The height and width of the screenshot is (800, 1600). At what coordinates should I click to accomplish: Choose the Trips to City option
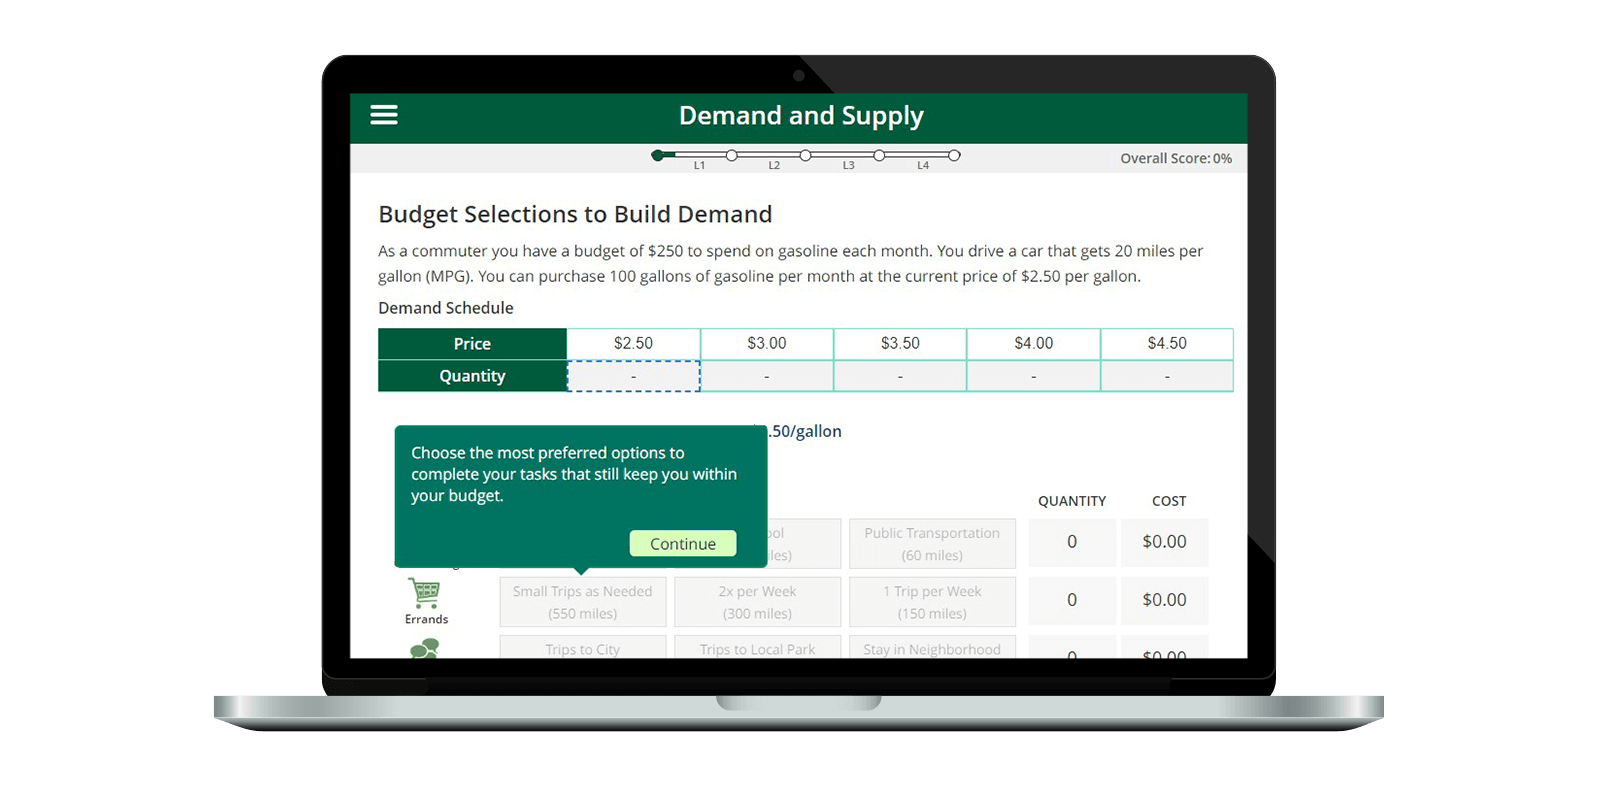pyautogui.click(x=583, y=648)
